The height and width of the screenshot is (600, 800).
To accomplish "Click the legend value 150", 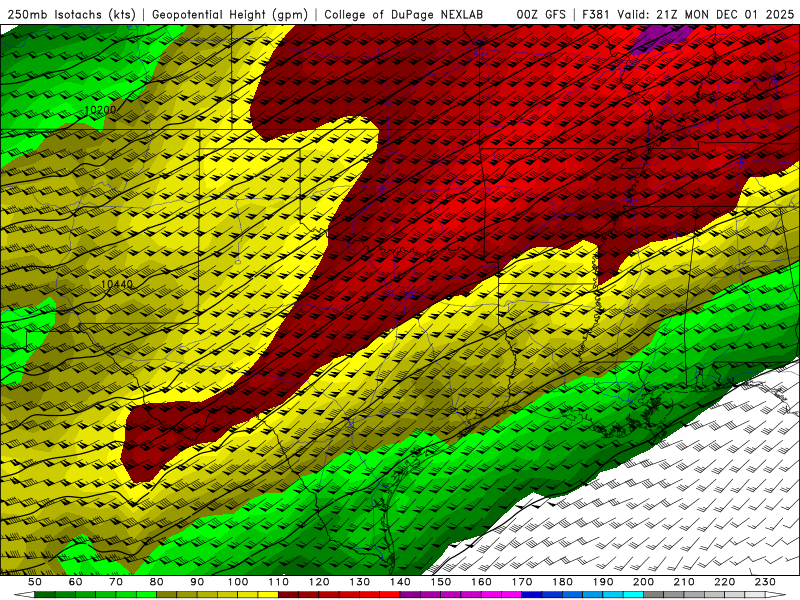I will coord(441,582).
